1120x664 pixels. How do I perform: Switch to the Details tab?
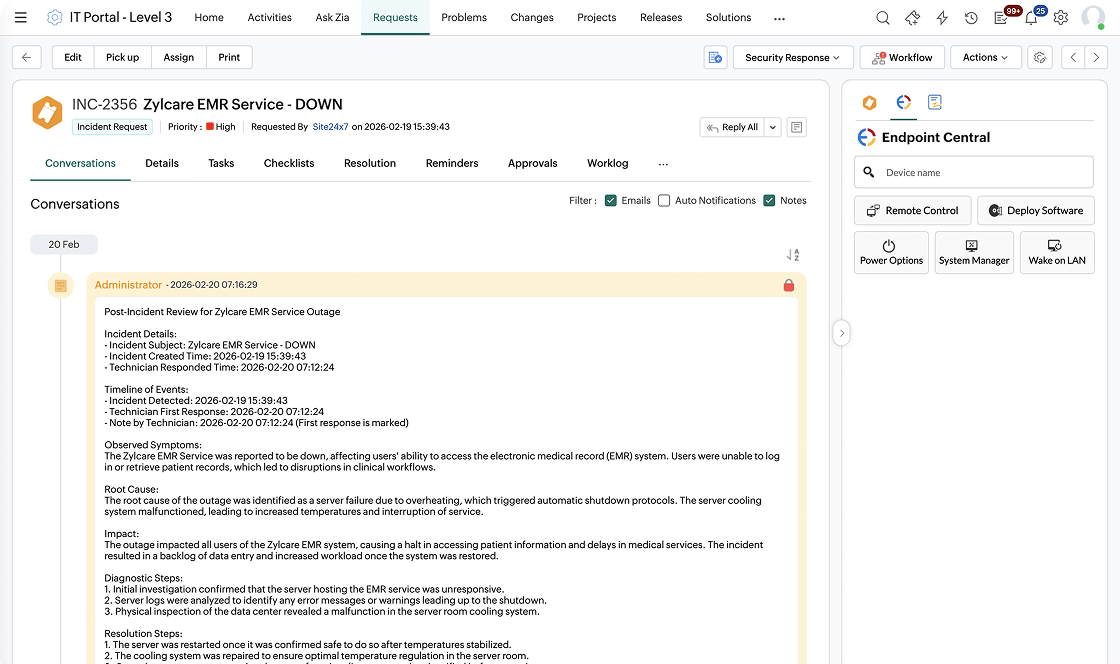[162, 164]
